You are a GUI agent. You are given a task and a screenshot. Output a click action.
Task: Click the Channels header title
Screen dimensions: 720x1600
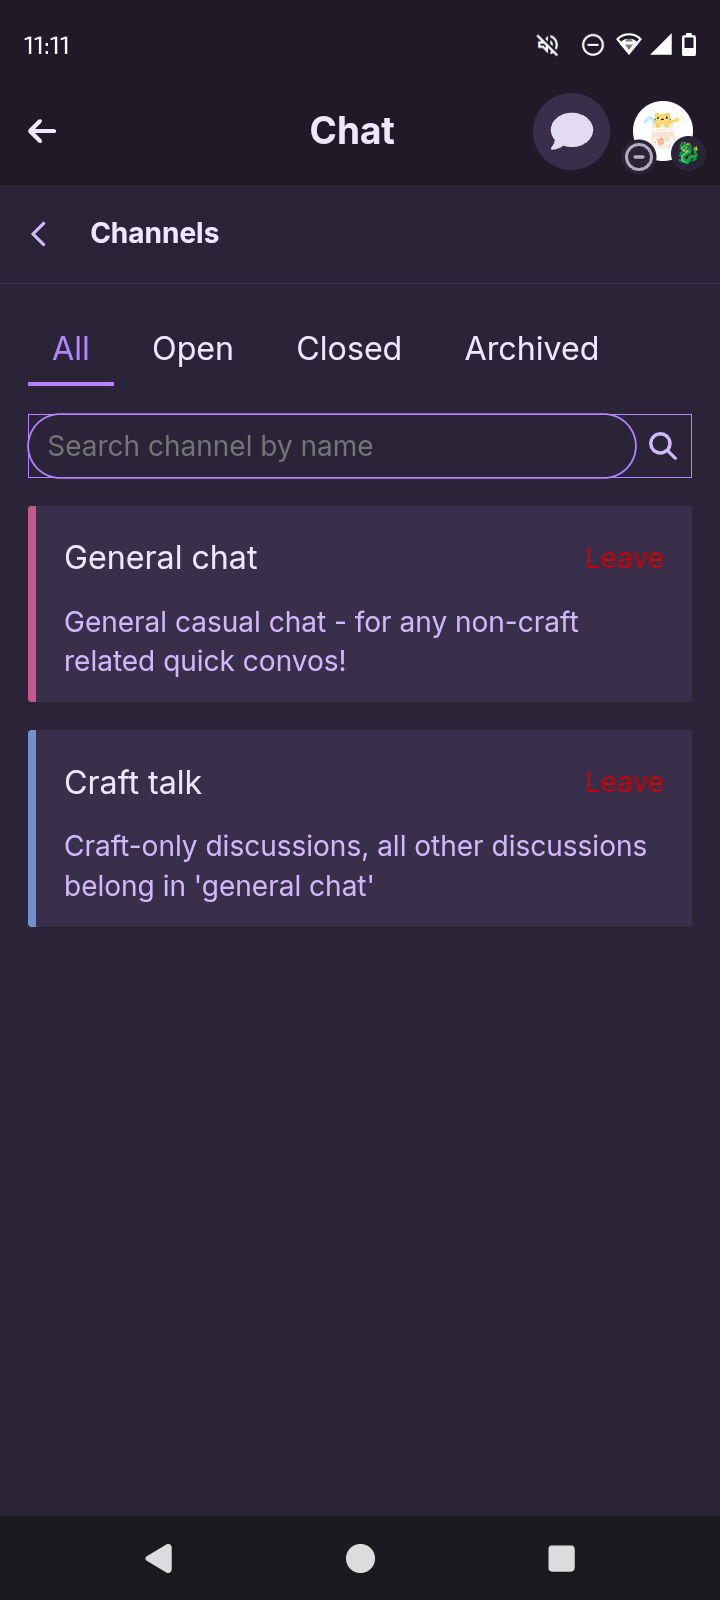pos(155,233)
